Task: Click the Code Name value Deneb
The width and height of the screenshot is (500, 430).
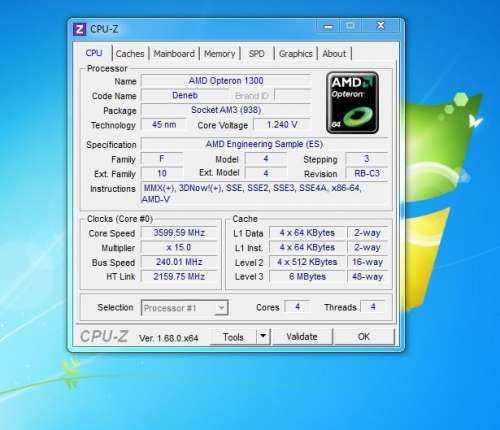Action: 185,95
